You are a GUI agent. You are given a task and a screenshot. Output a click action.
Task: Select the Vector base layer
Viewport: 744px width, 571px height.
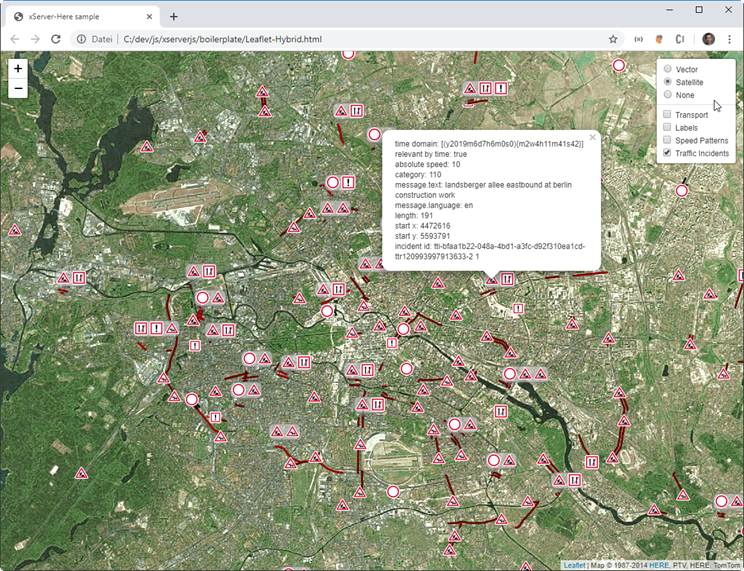coord(667,69)
